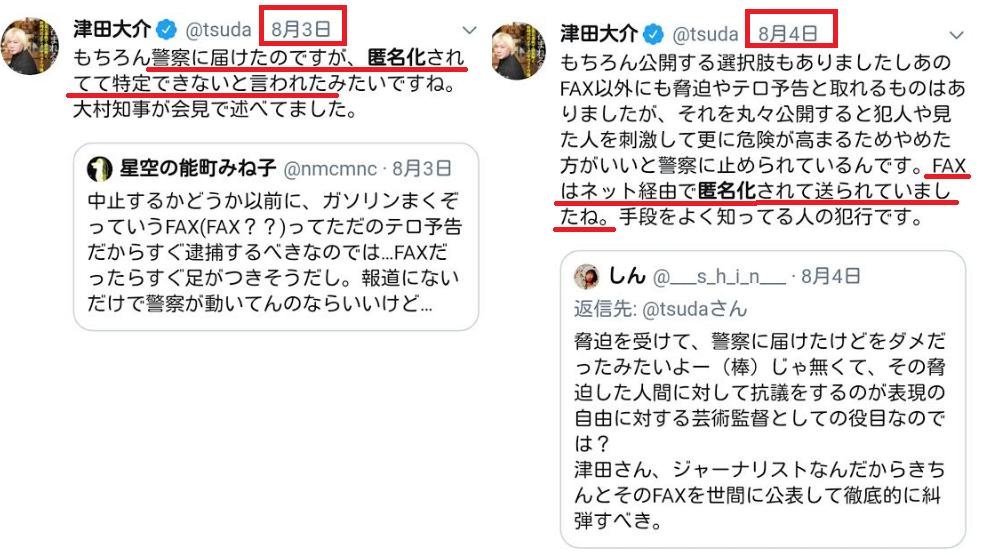Click verified badge on left tweet
1002x555 pixels.
tap(167, 29)
